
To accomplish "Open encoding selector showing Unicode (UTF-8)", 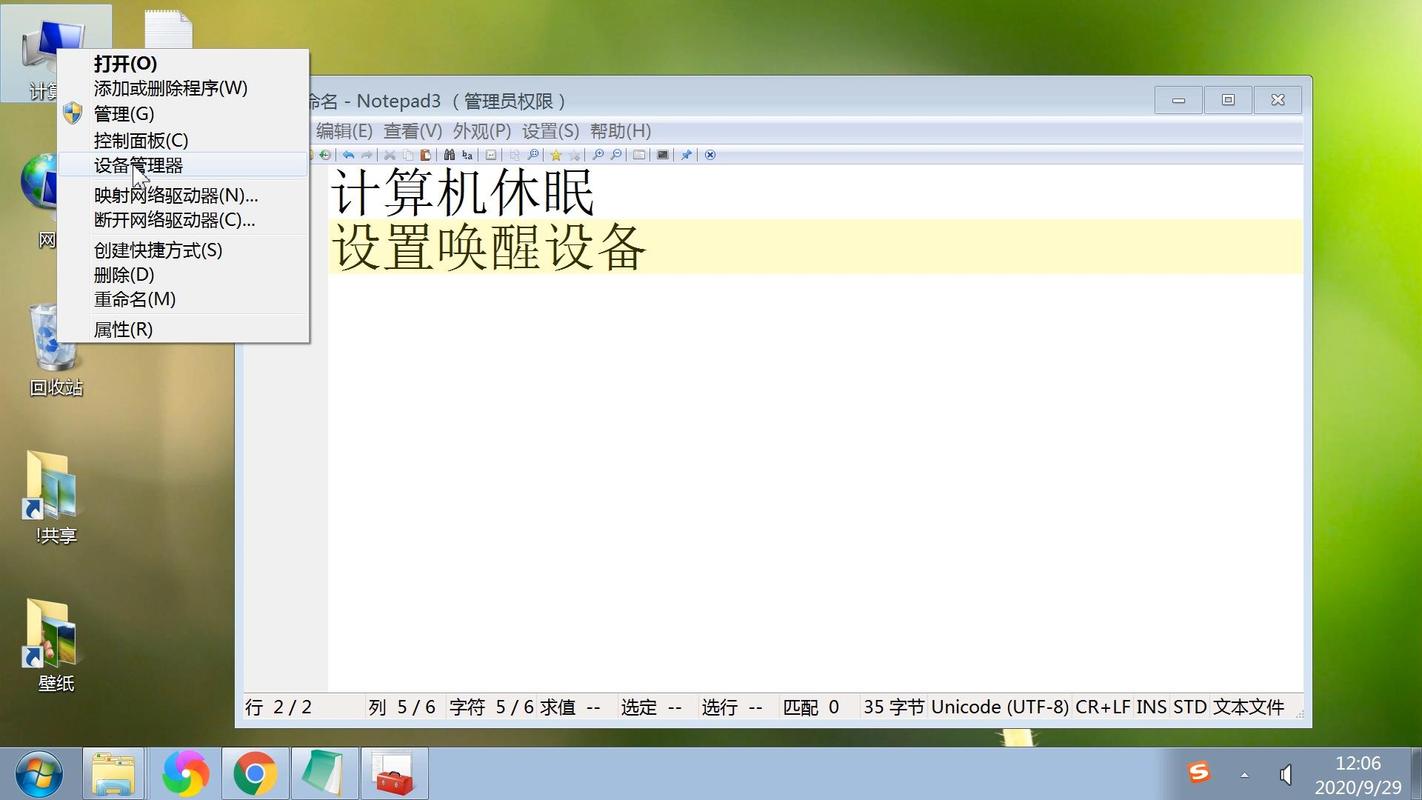I will click(x=1000, y=707).
